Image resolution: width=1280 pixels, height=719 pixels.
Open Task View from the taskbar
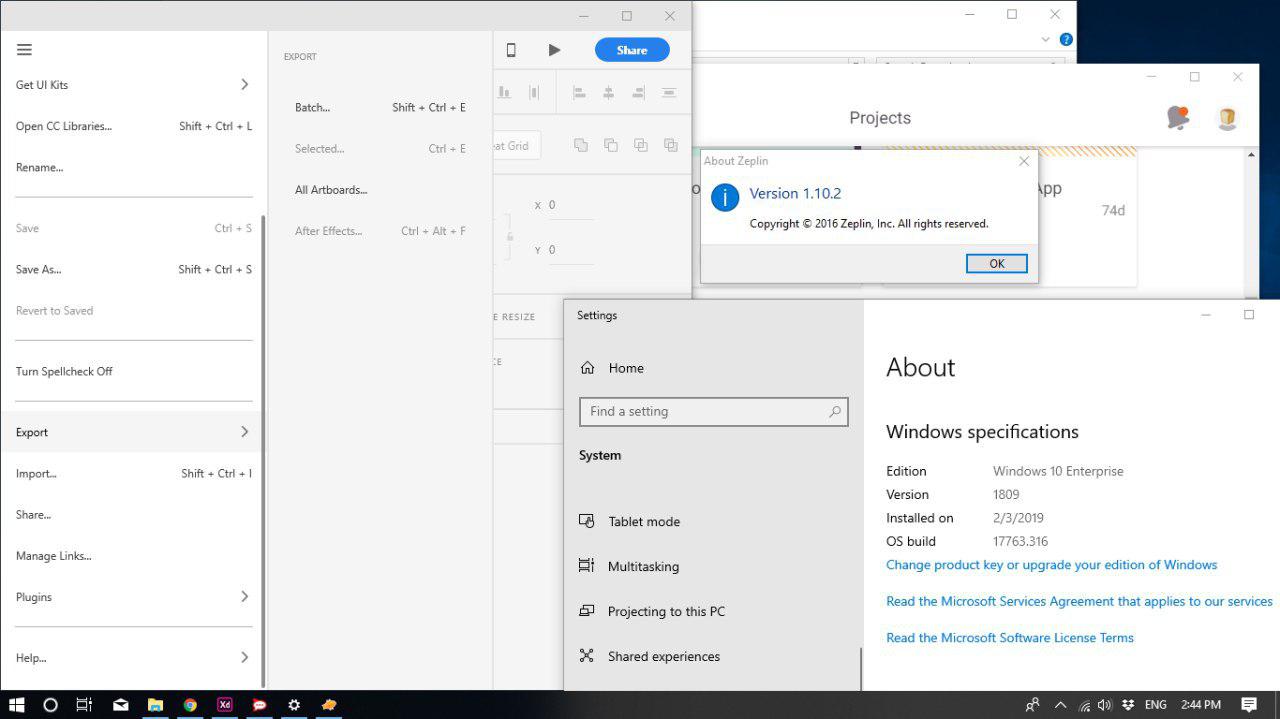[85, 705]
